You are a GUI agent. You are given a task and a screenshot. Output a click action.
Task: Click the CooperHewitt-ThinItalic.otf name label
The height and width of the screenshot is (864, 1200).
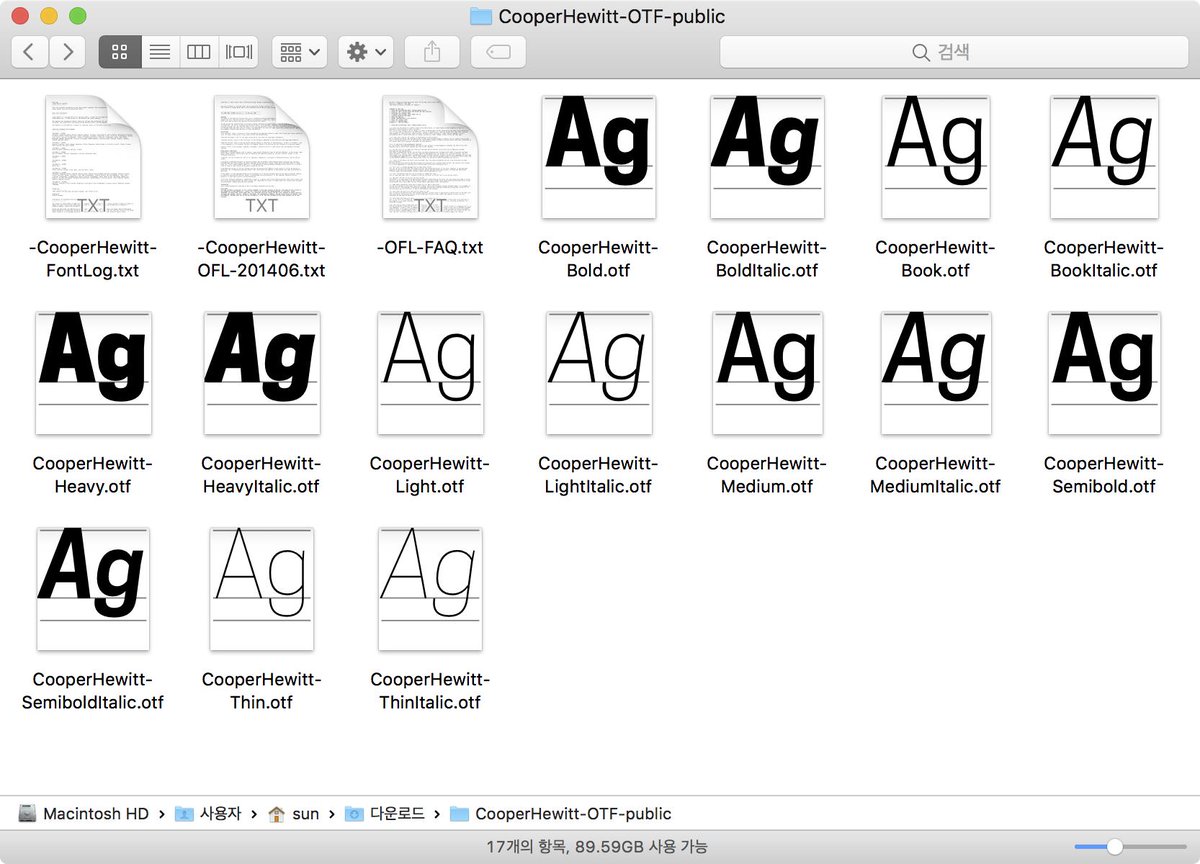click(x=430, y=691)
